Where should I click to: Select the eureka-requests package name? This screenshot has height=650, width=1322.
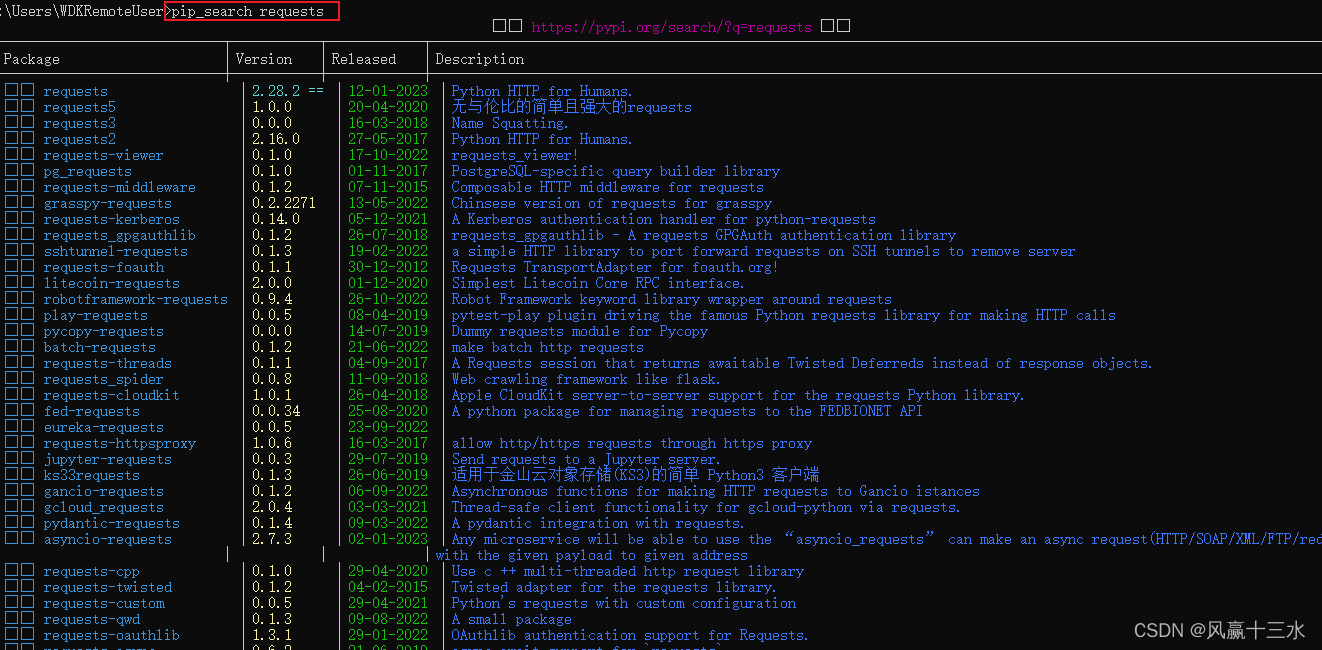(103, 427)
